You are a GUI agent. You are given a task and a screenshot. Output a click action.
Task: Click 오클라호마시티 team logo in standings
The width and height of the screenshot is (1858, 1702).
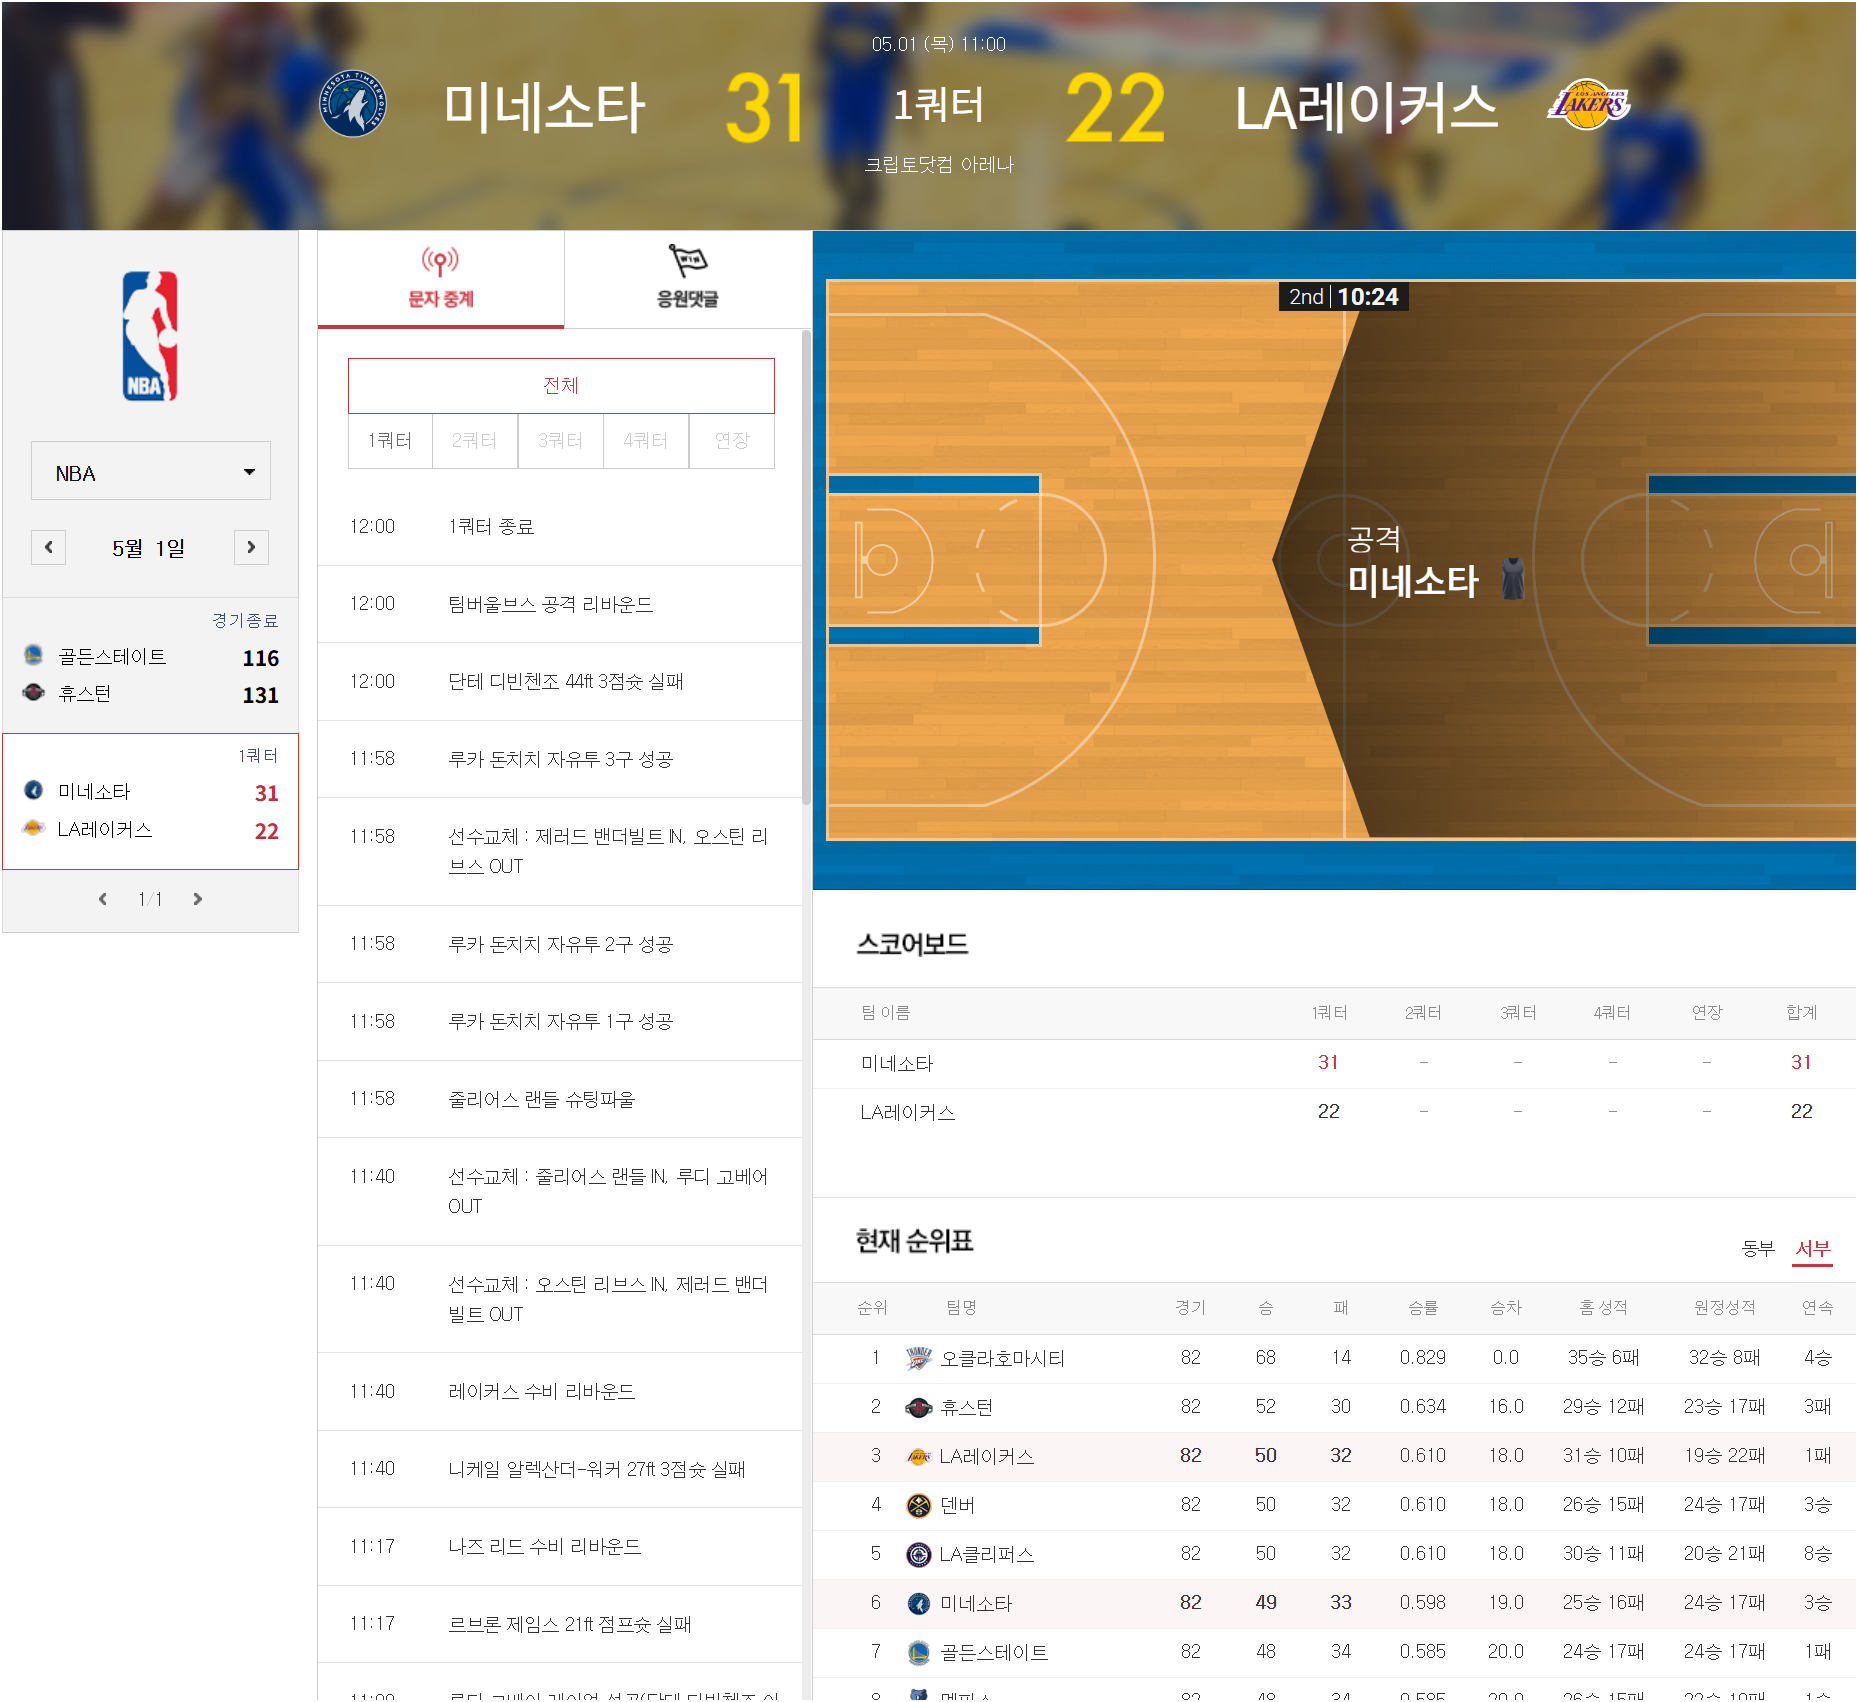click(x=918, y=1358)
